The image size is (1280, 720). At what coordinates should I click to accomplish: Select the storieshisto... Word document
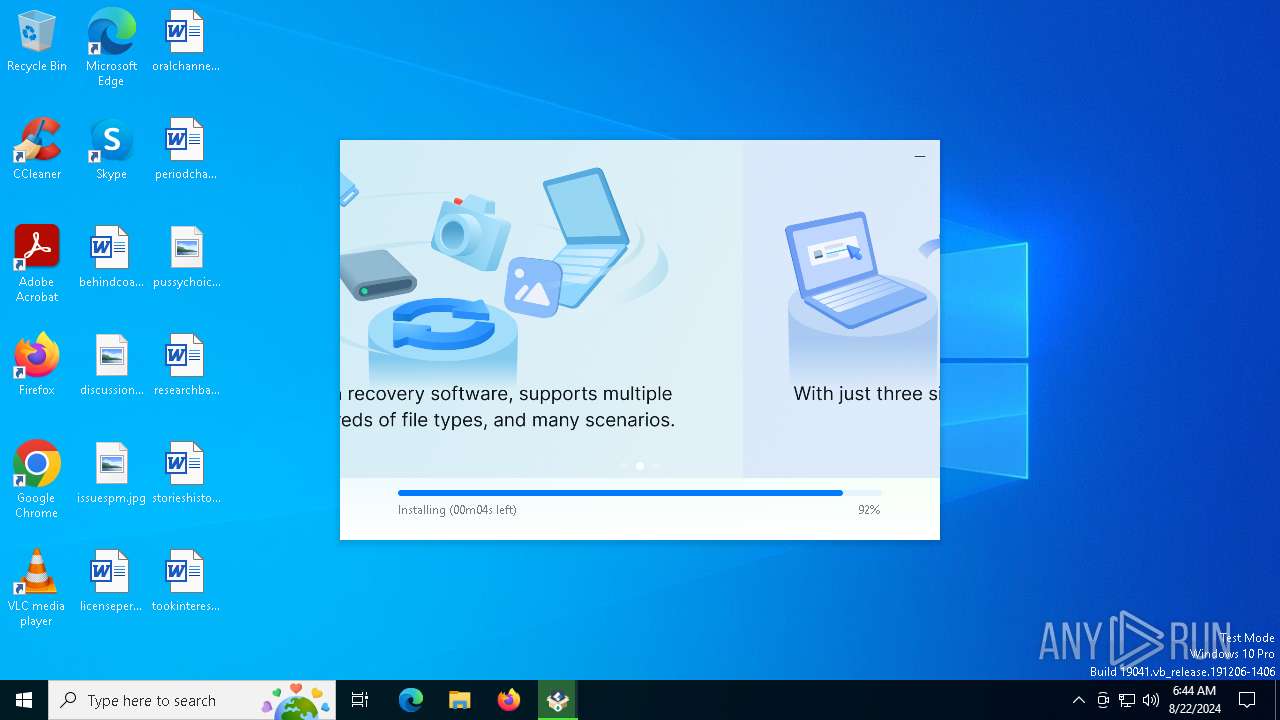(x=186, y=474)
